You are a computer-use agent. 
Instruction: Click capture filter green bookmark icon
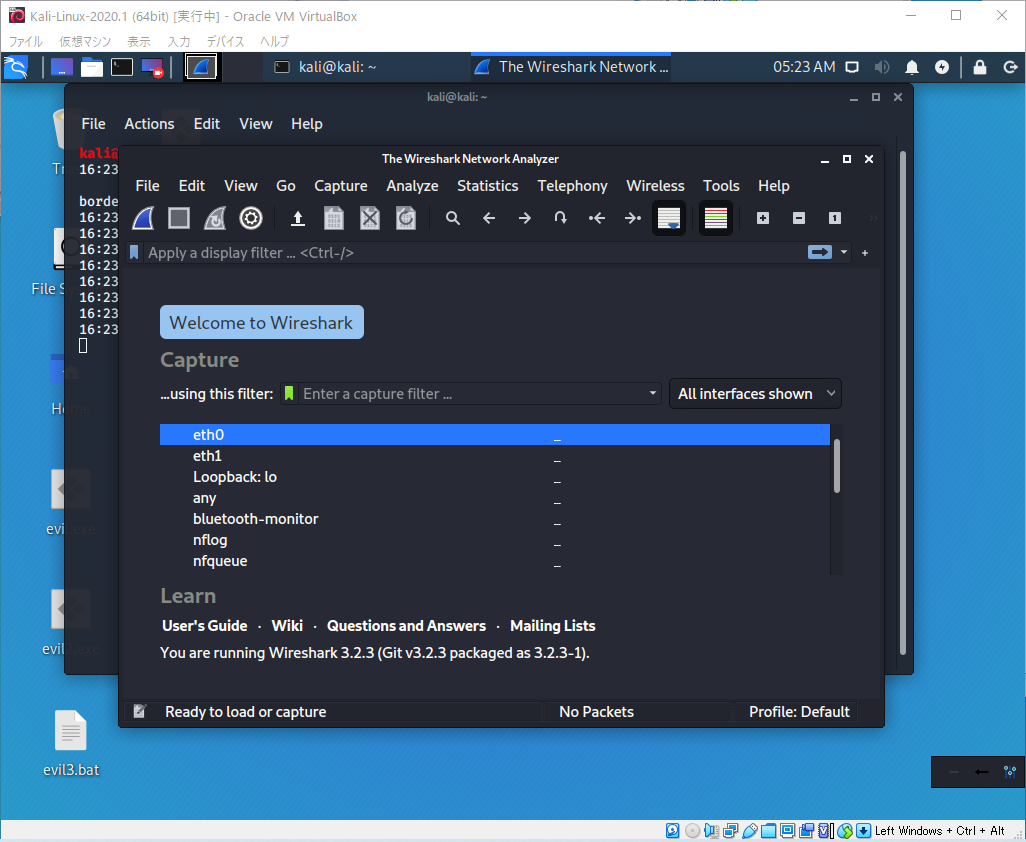click(289, 393)
